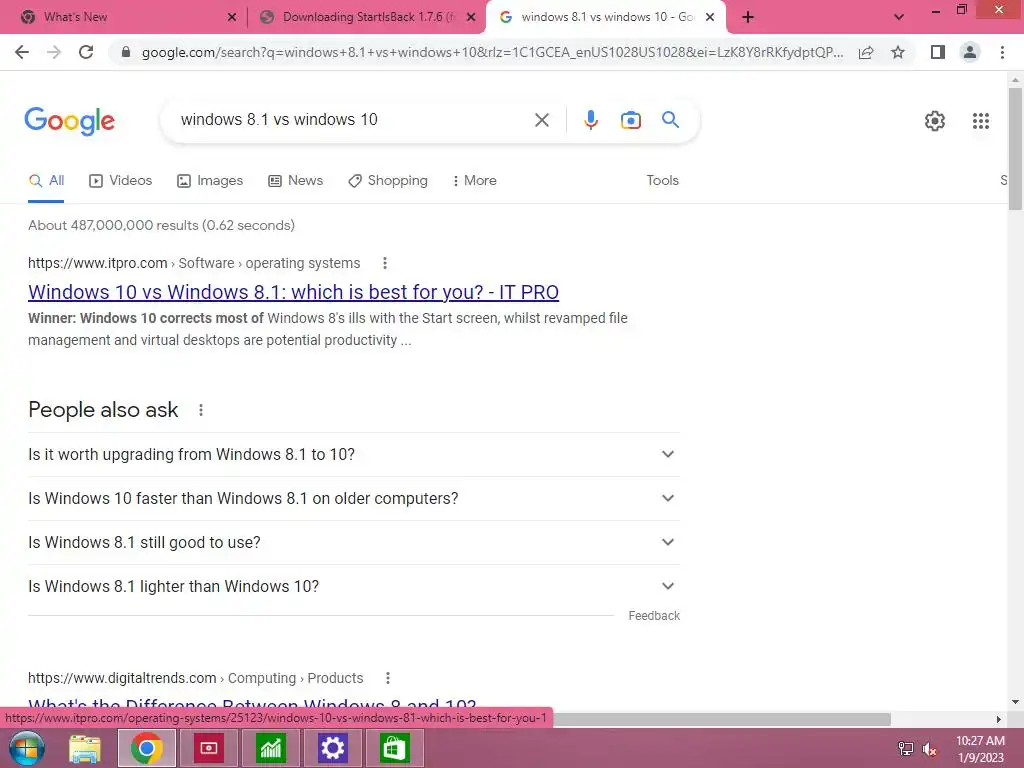
Task: Open the Chrome three-dot menu
Action: click(x=1002, y=52)
